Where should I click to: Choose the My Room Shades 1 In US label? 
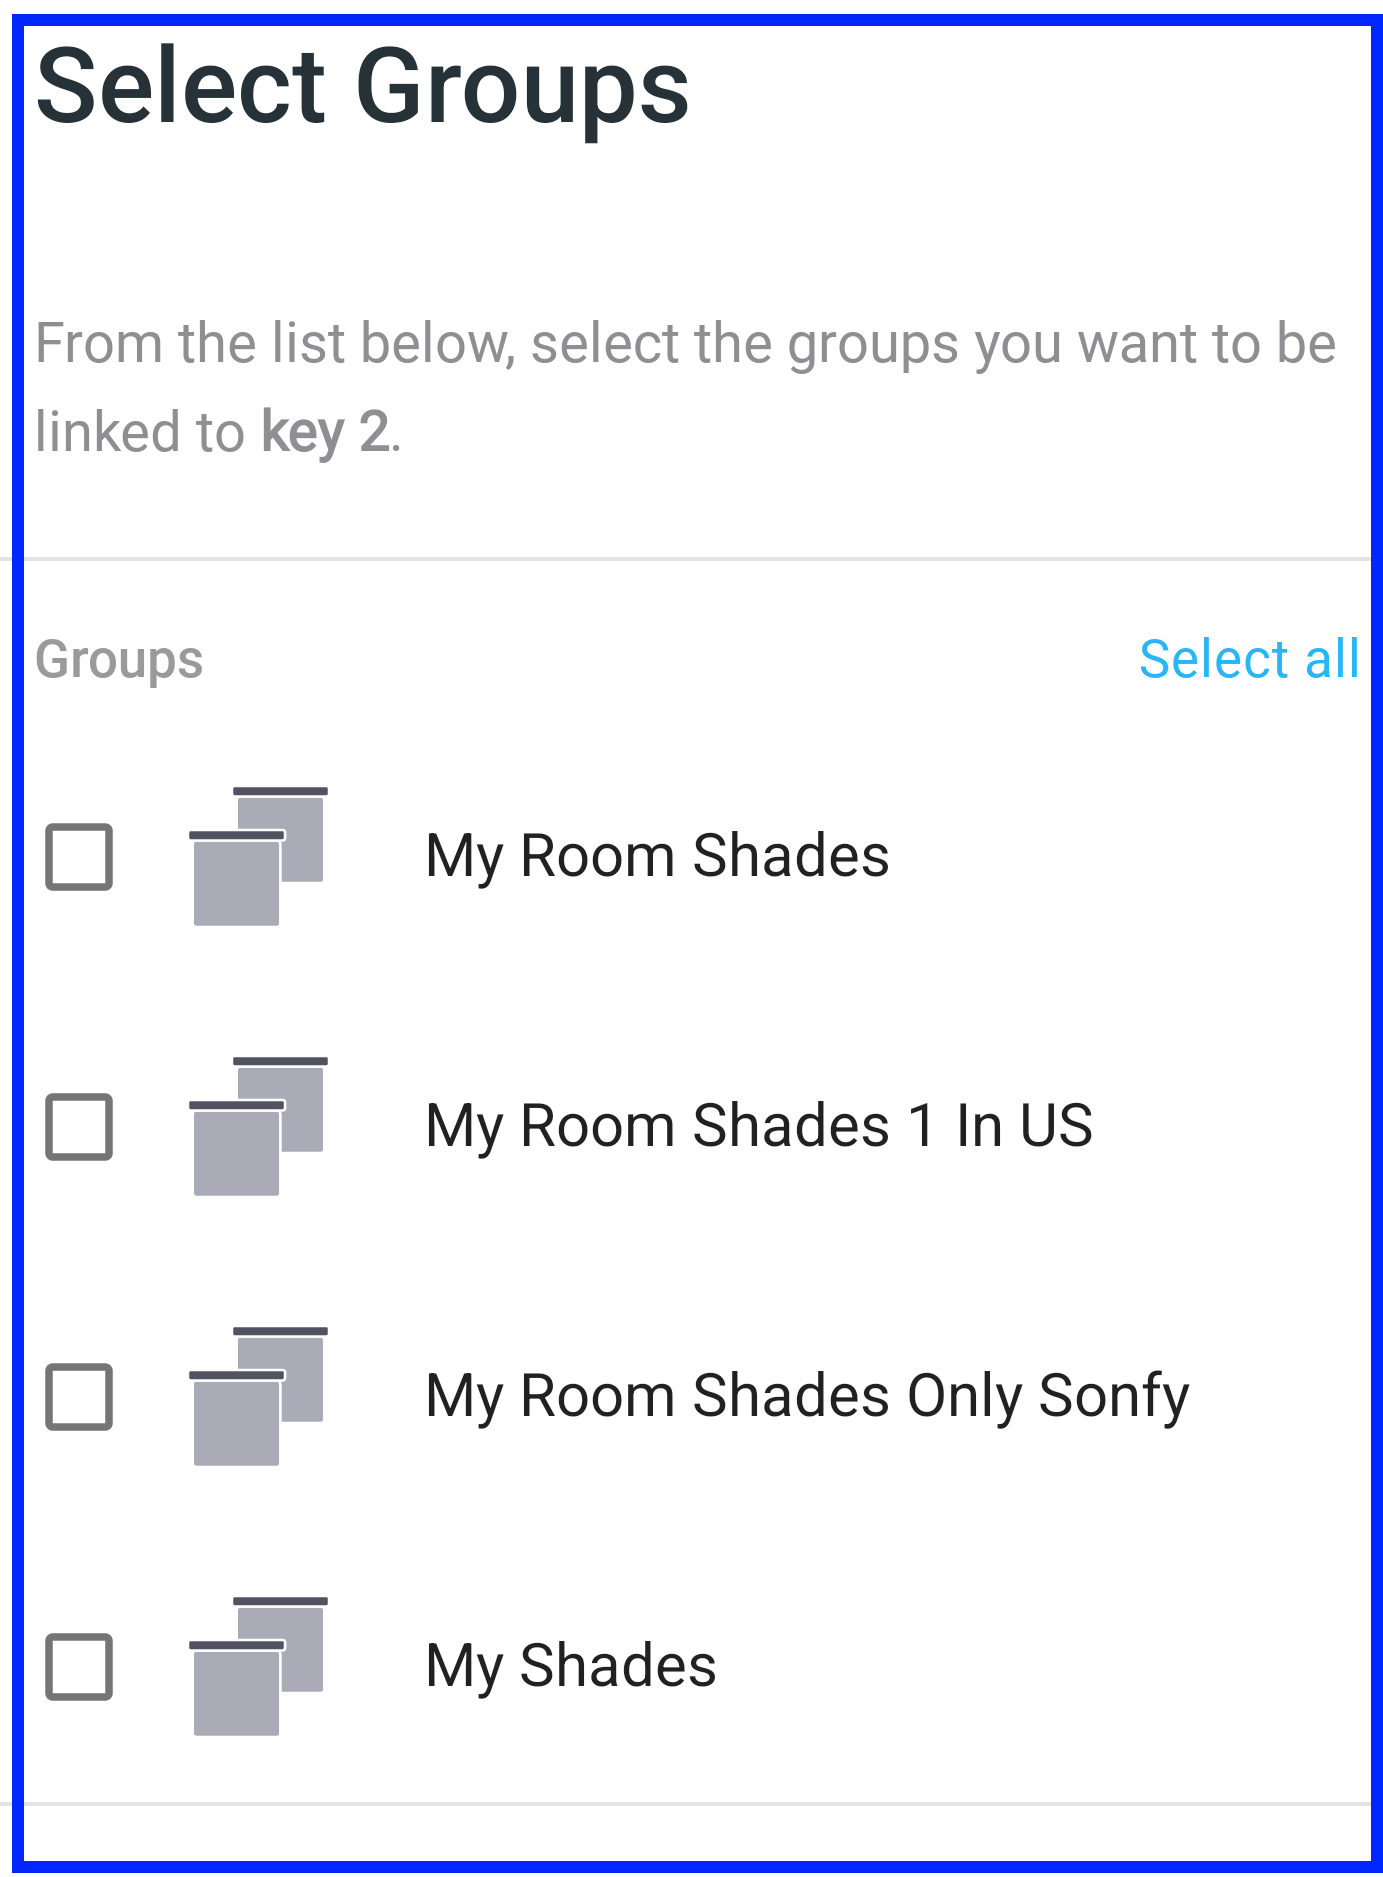[759, 1127]
